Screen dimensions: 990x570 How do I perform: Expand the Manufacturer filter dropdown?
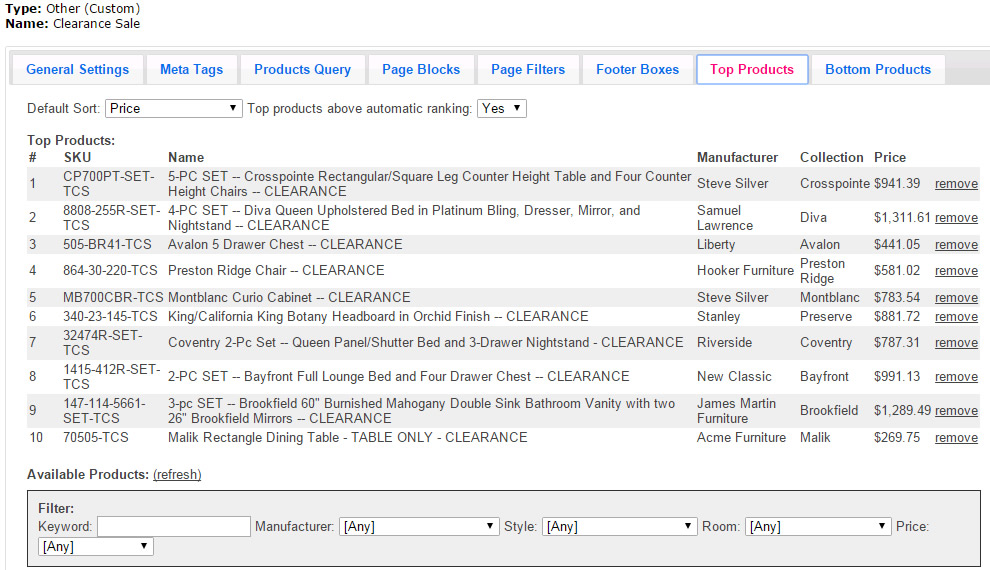pyautogui.click(x=419, y=526)
